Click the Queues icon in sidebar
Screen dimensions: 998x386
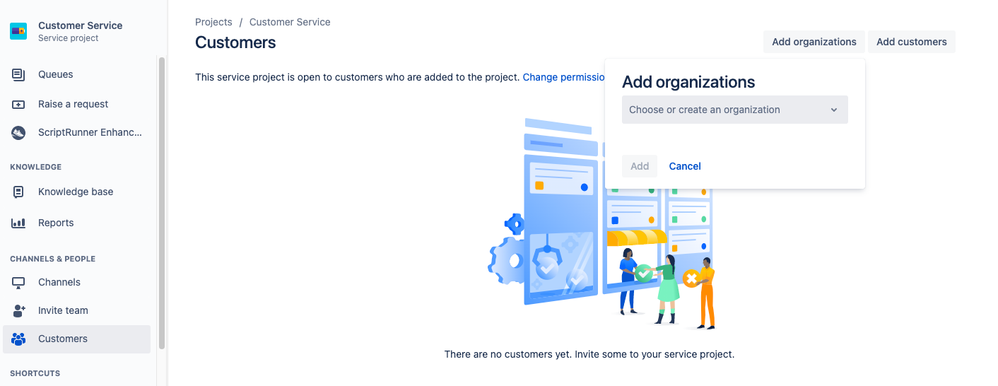coord(18,75)
